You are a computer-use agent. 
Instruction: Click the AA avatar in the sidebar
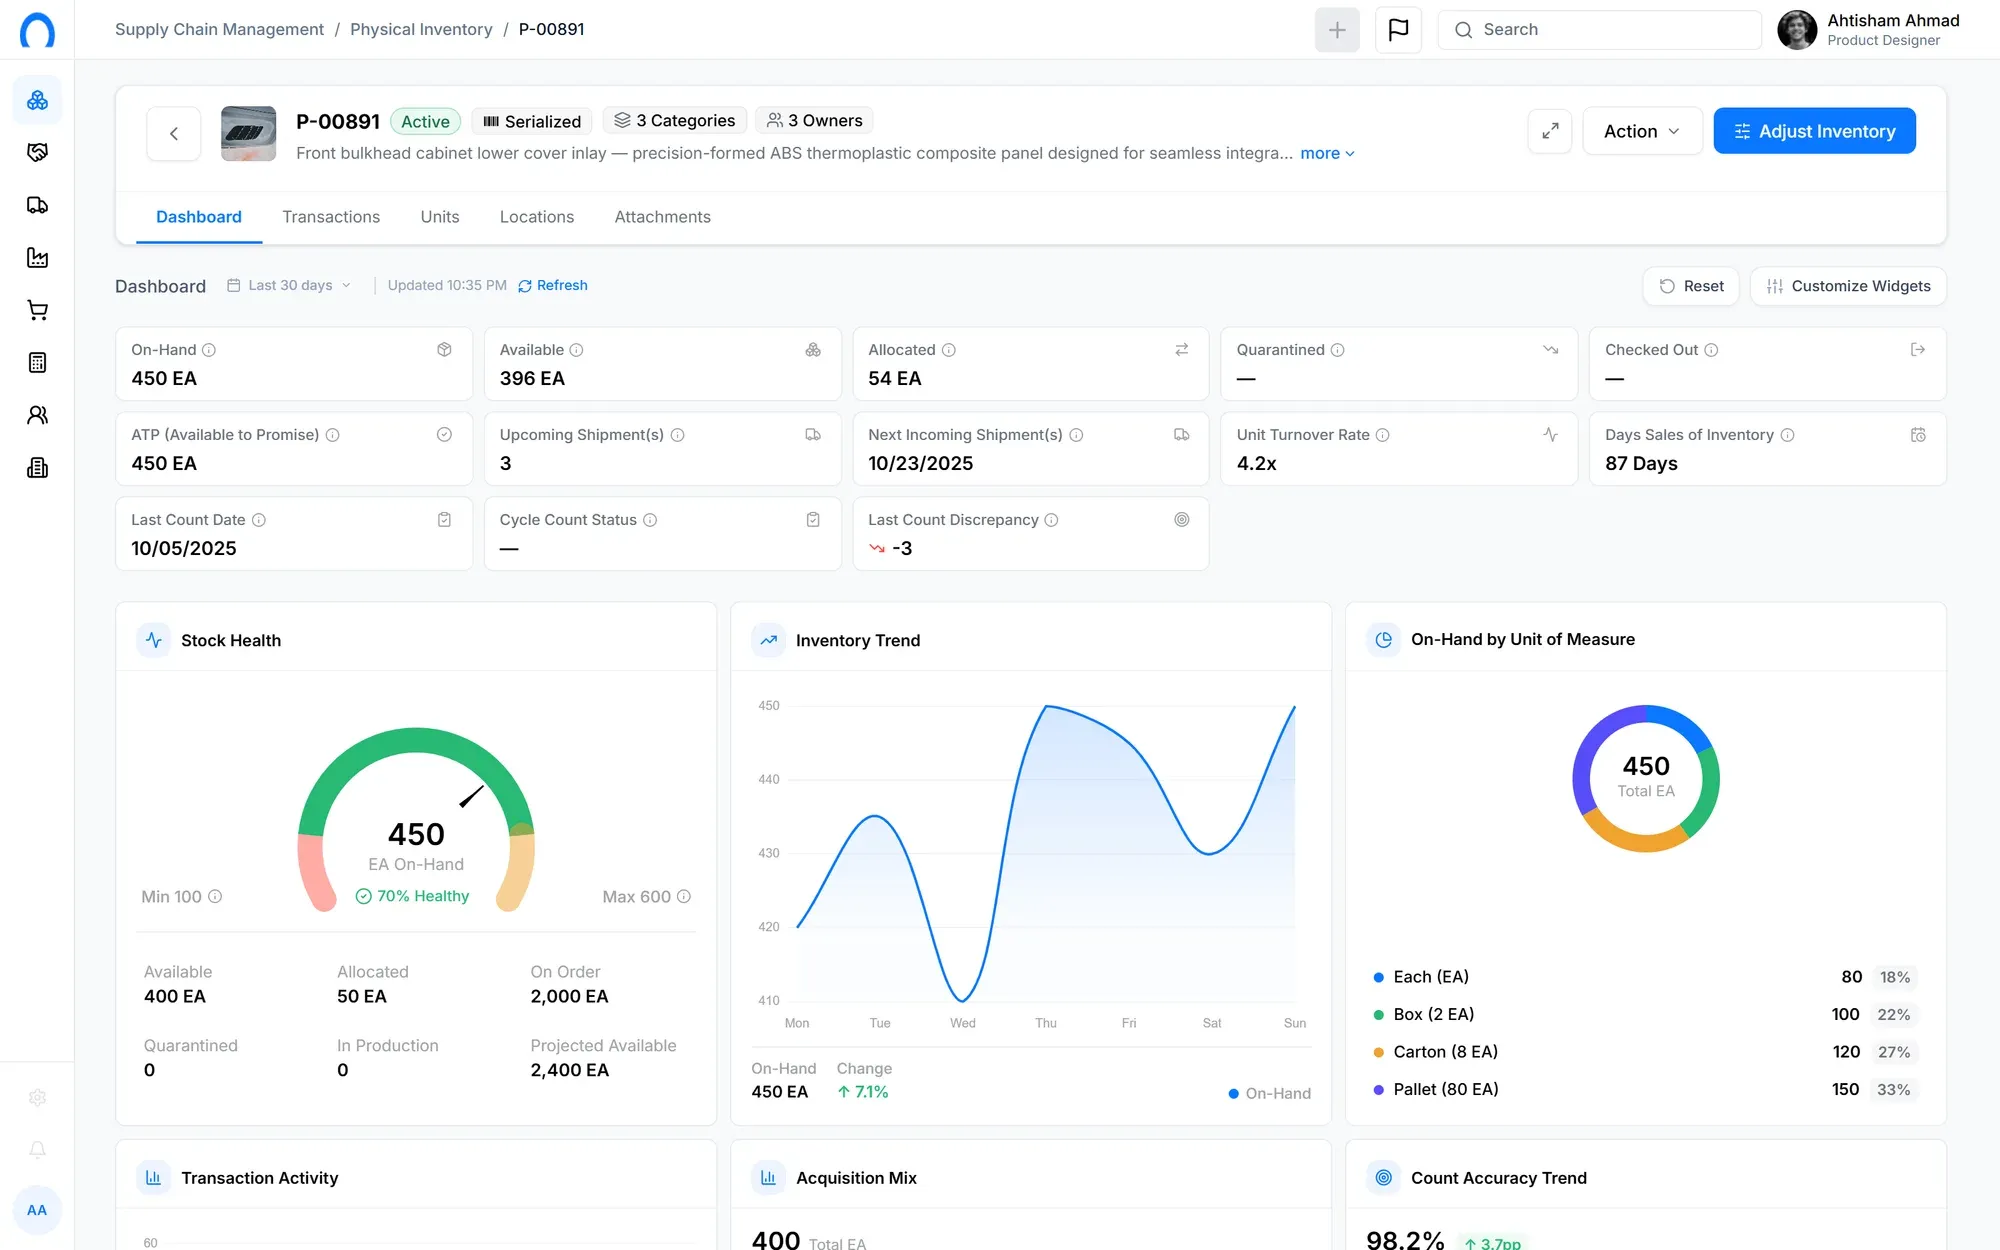click(x=37, y=1210)
